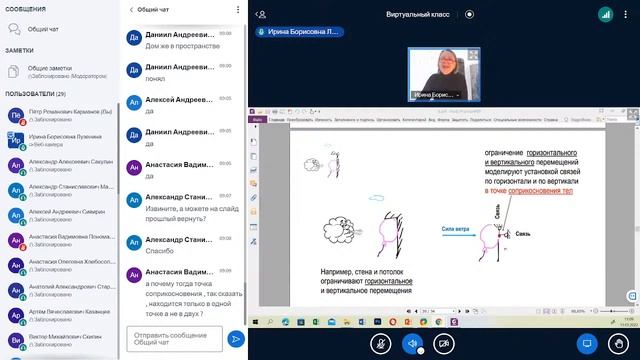Click avatar of Петр Романович

(16, 116)
